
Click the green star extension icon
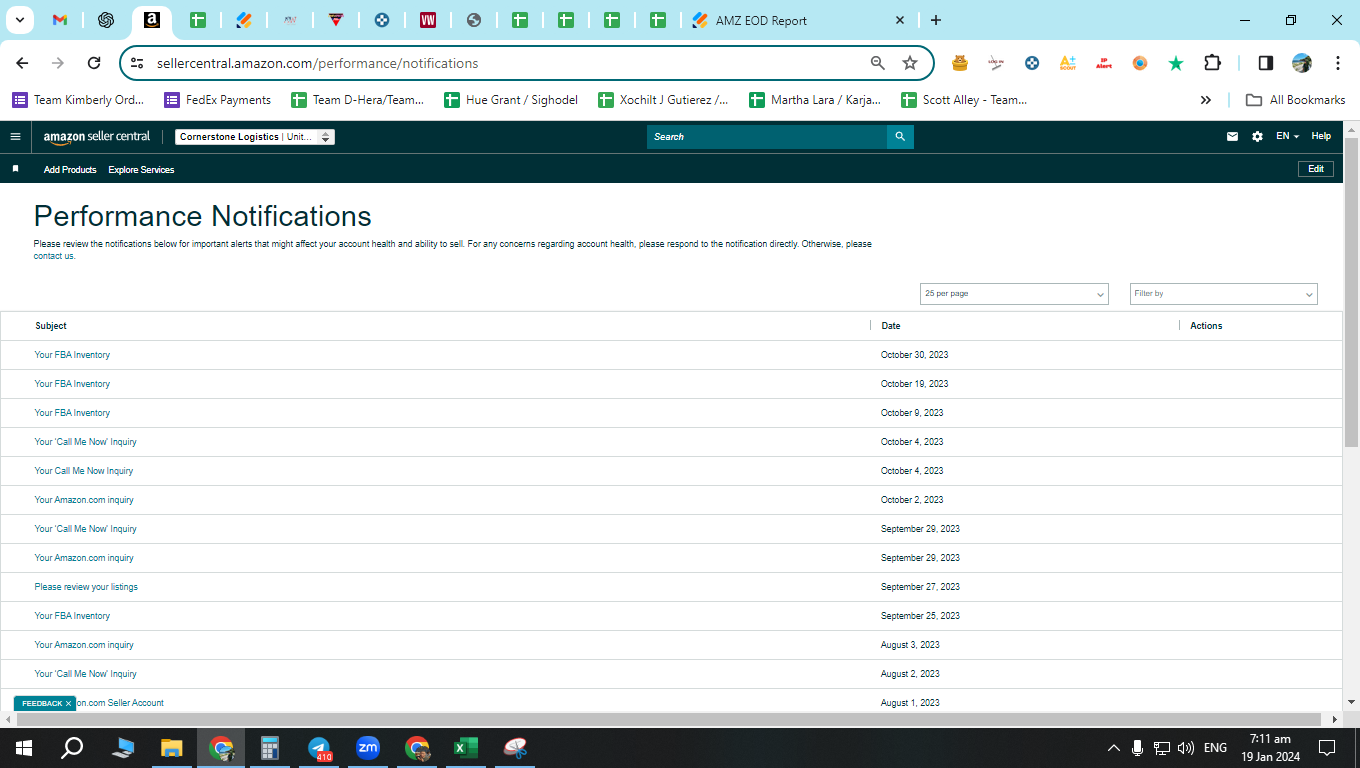tap(1176, 63)
